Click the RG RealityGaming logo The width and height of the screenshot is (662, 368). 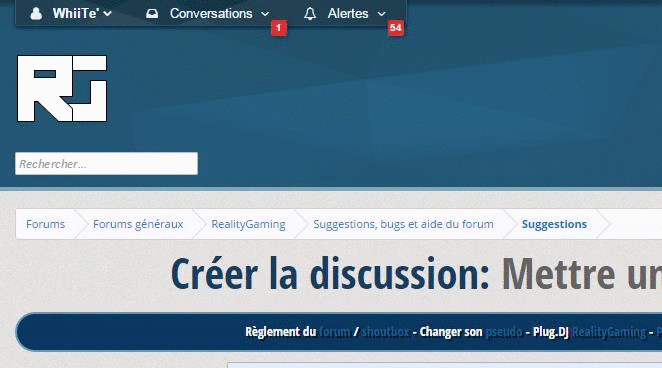click(x=62, y=89)
